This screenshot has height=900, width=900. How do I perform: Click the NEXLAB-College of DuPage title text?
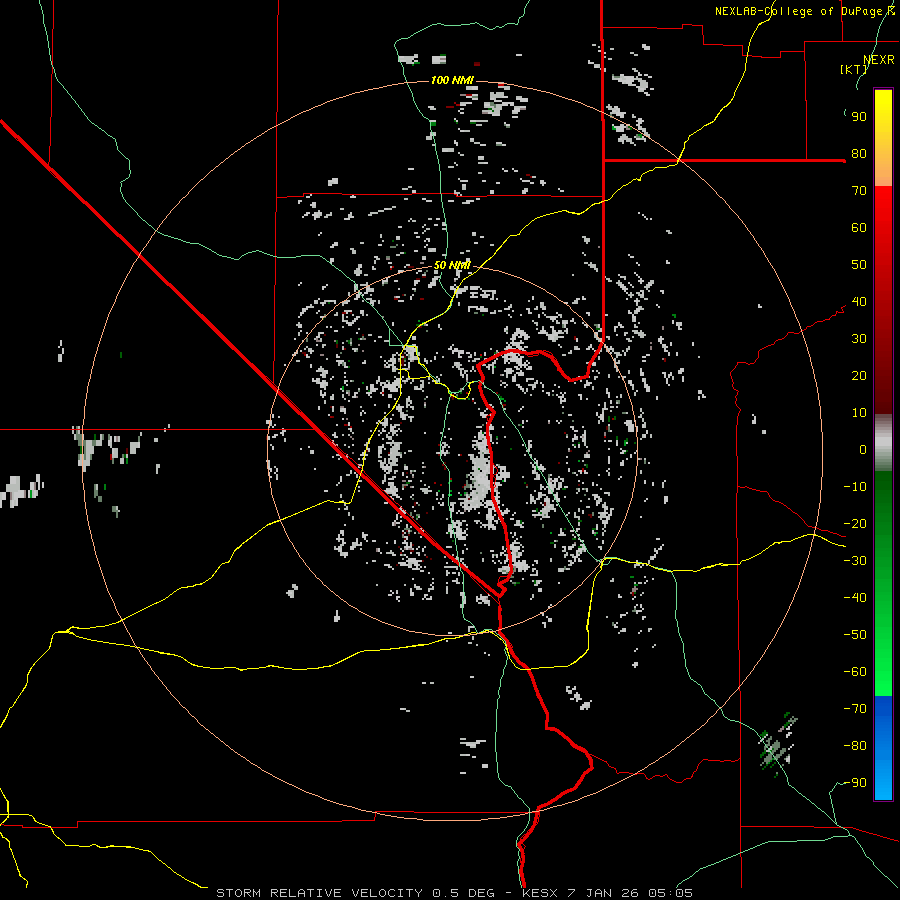(804, 11)
